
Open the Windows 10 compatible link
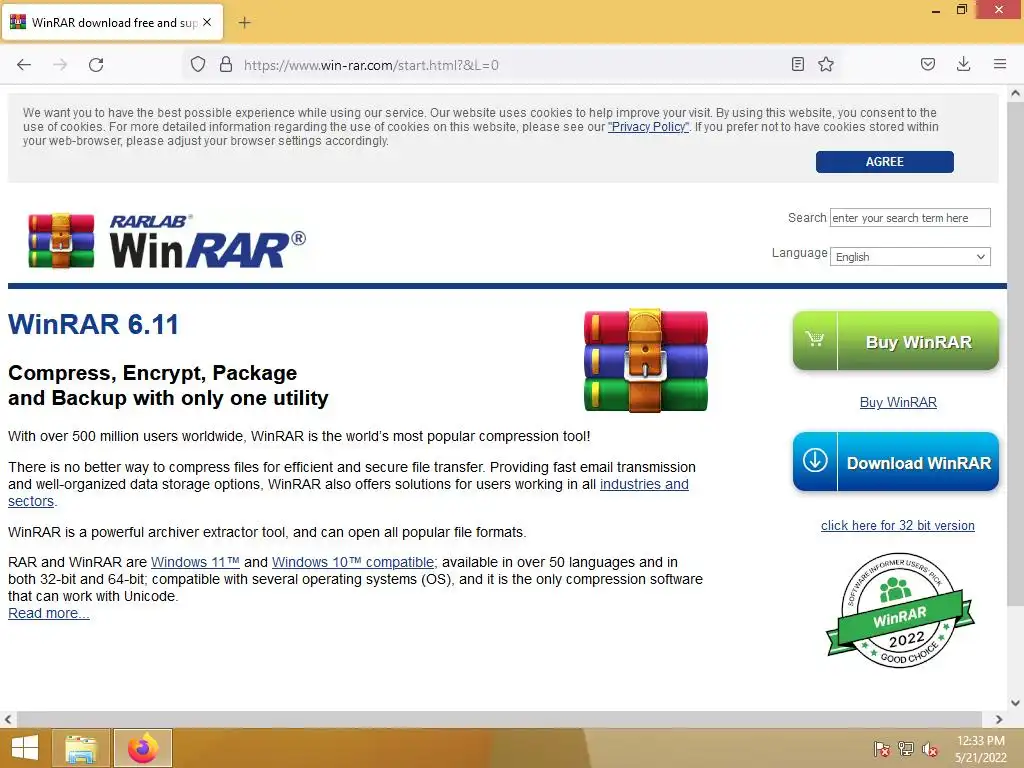coord(353,562)
